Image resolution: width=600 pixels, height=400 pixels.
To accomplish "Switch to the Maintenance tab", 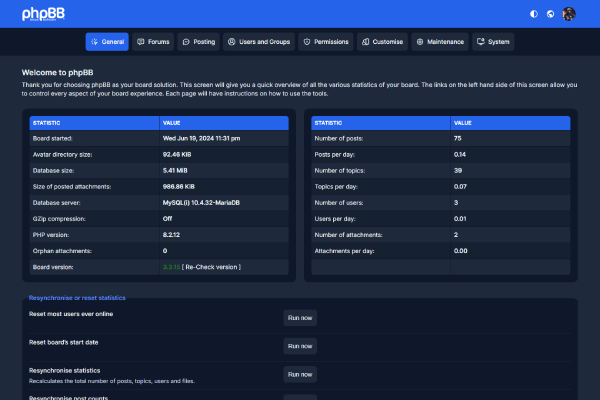I will (x=440, y=42).
